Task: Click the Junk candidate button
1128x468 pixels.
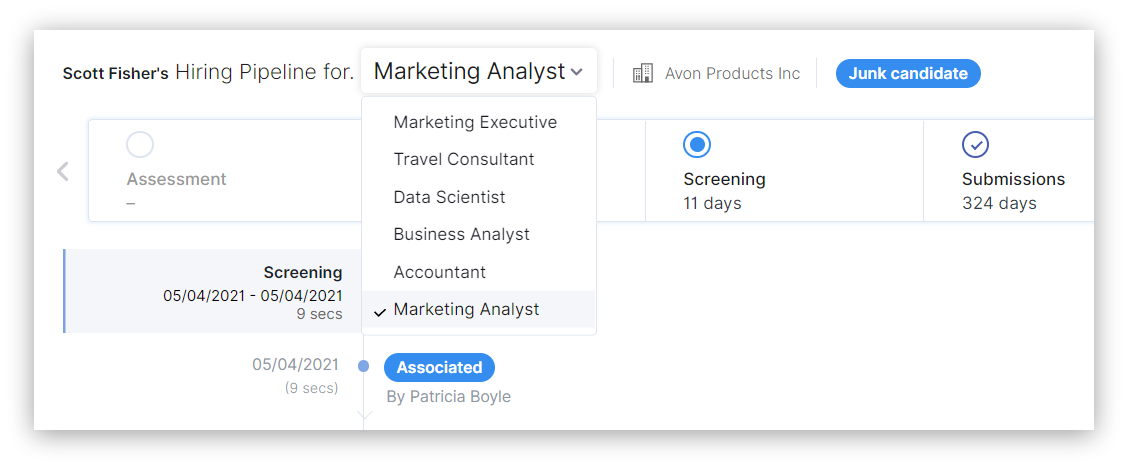Action: pyautogui.click(x=908, y=73)
